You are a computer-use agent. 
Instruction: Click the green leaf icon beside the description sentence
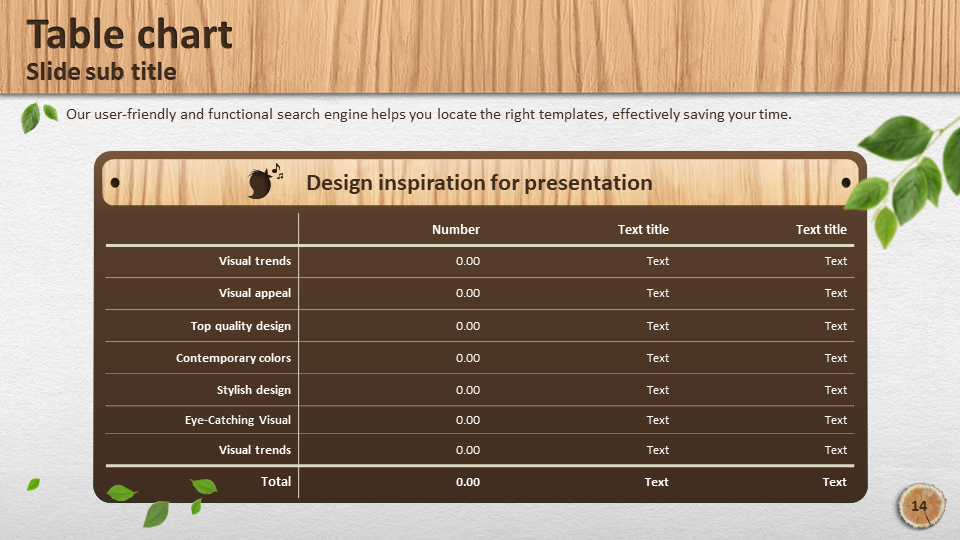click(x=38, y=117)
